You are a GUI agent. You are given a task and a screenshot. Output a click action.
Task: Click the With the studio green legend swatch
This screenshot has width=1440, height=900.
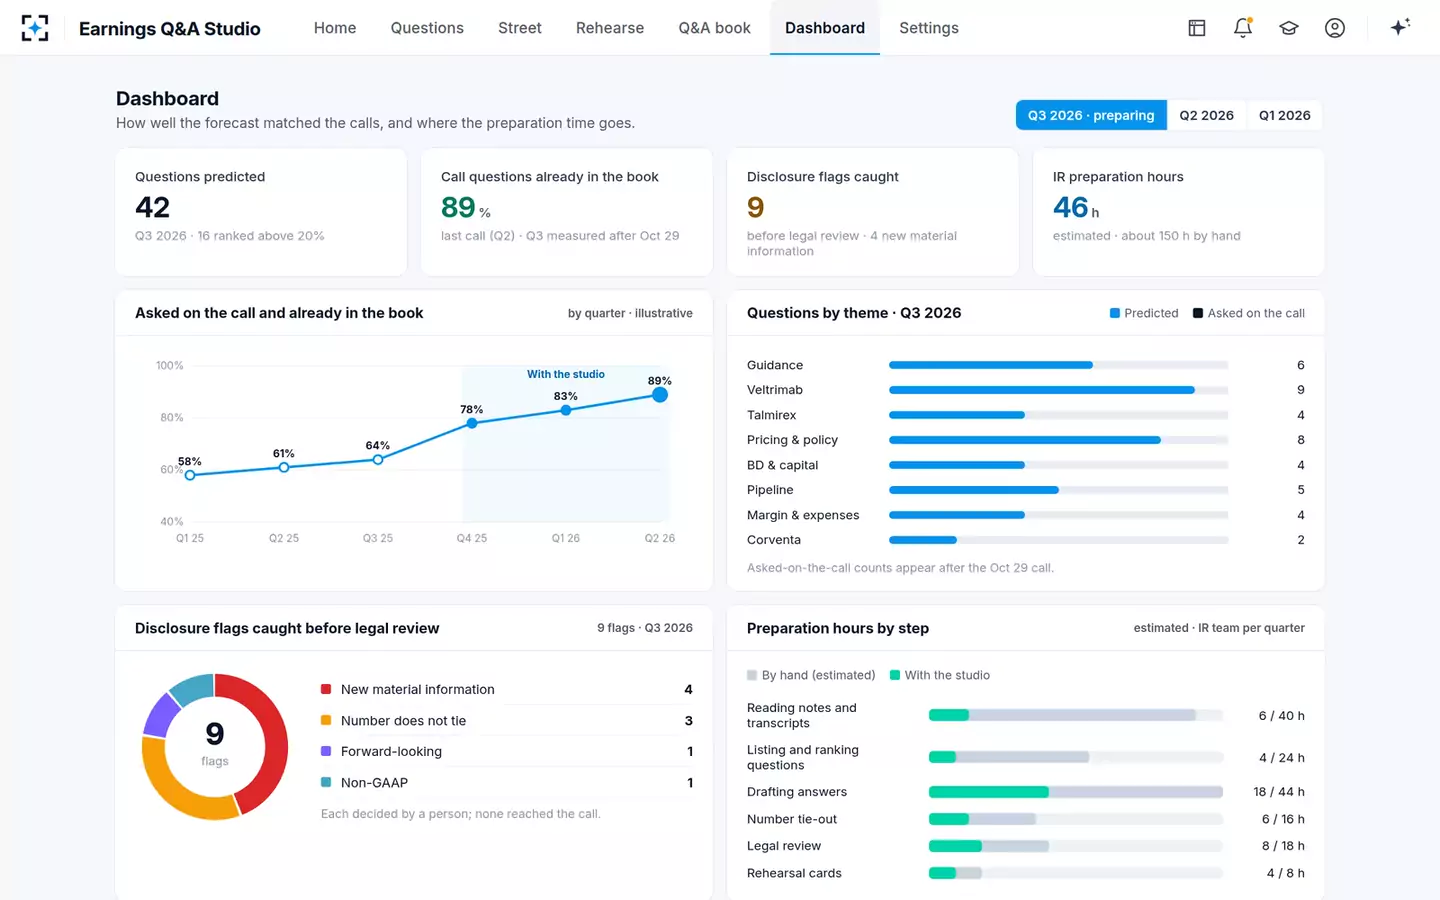pos(895,675)
